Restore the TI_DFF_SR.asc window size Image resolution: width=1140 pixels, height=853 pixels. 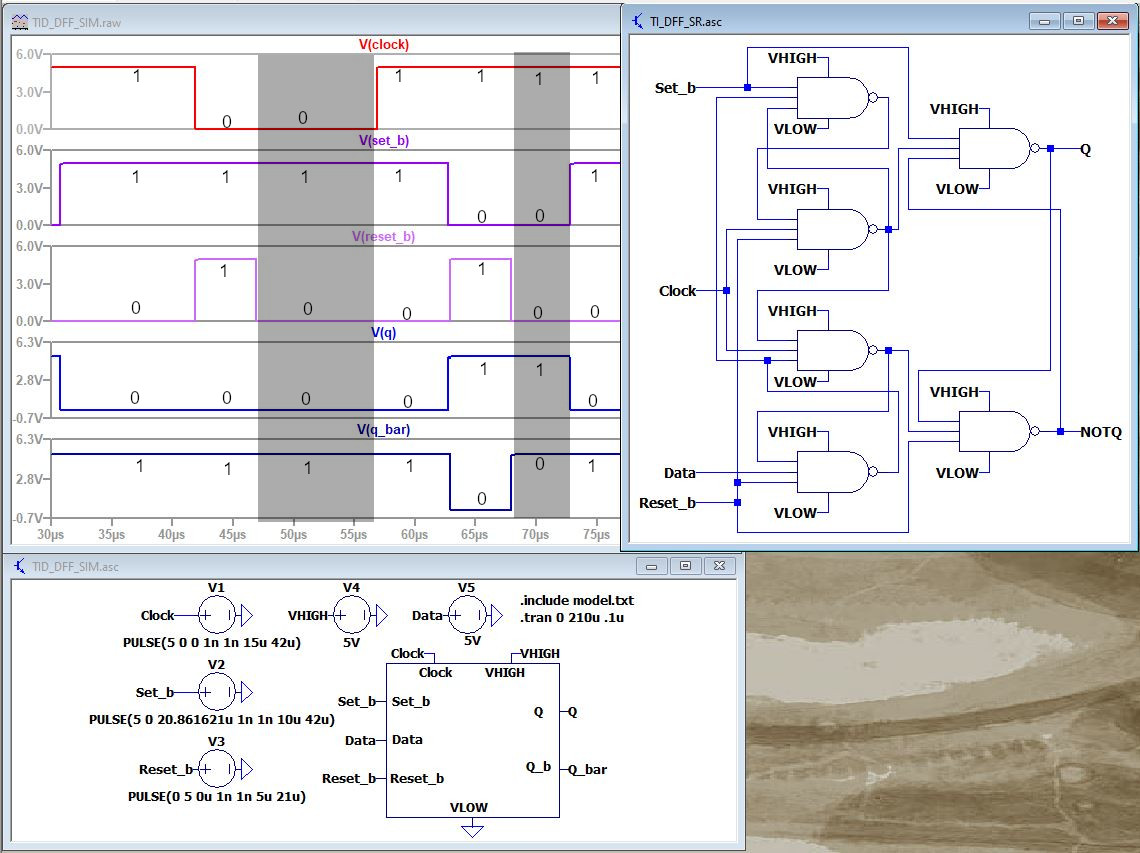pos(1078,21)
